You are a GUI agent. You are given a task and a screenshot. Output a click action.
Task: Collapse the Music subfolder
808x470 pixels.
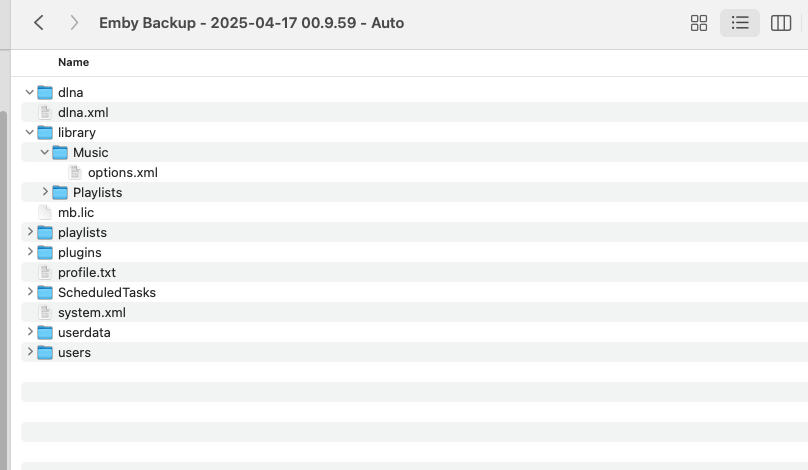(45, 152)
